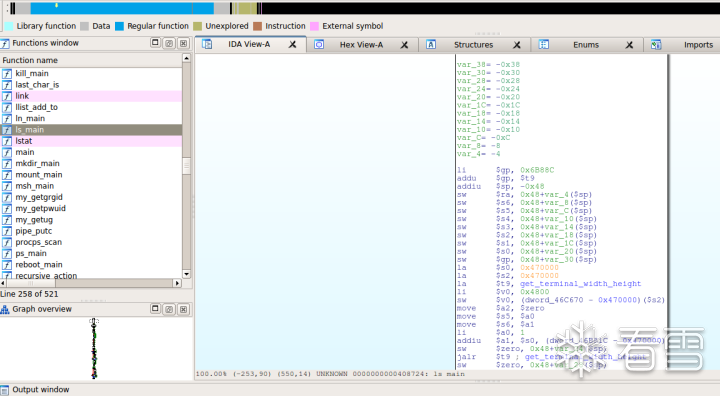
Task: Float the Graph overview panel
Action: pos(169,309)
